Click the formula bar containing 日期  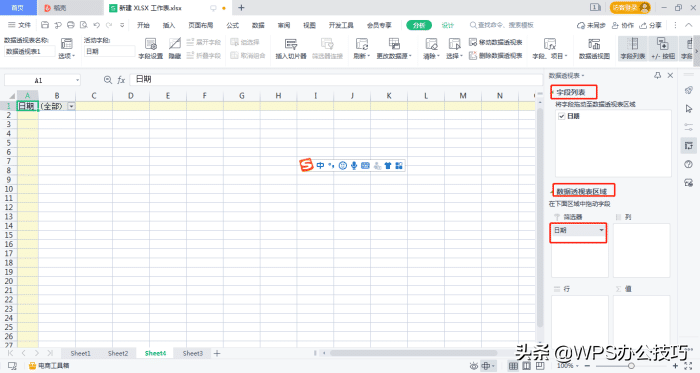coord(336,79)
